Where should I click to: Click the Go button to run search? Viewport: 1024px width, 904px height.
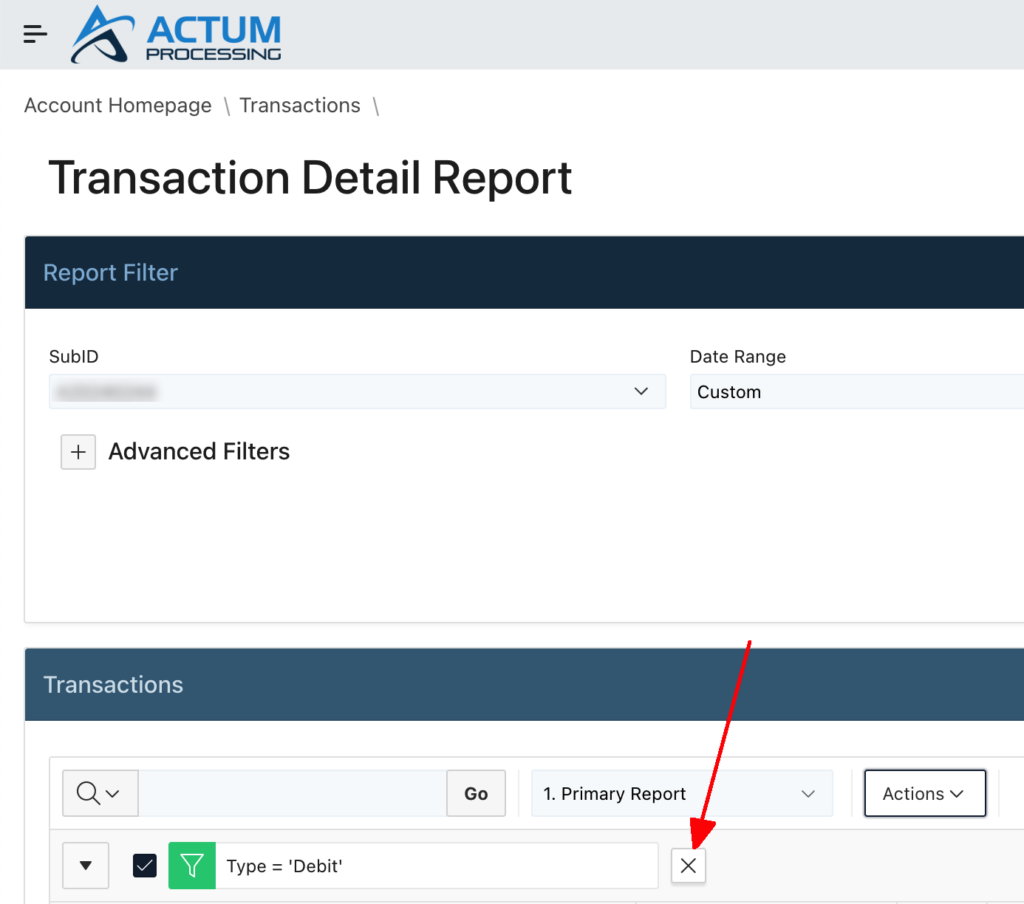point(475,793)
